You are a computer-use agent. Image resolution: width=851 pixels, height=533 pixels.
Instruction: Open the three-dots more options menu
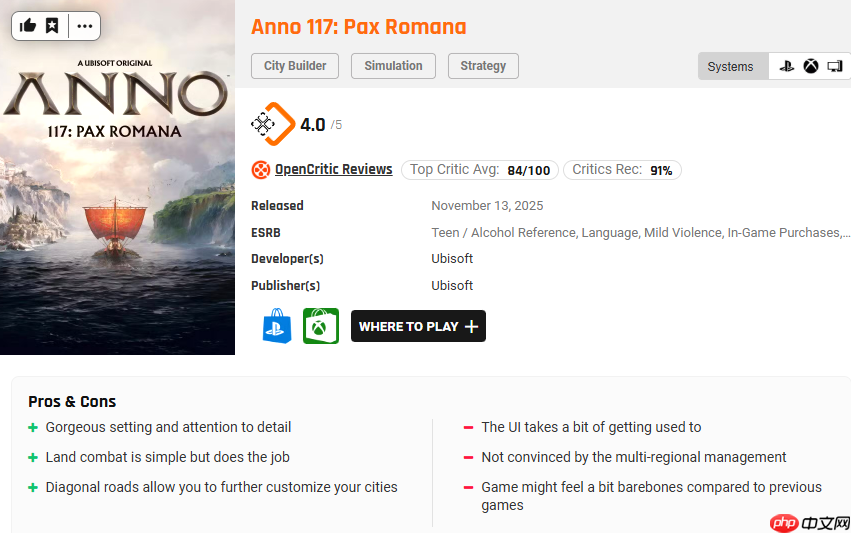tap(83, 26)
